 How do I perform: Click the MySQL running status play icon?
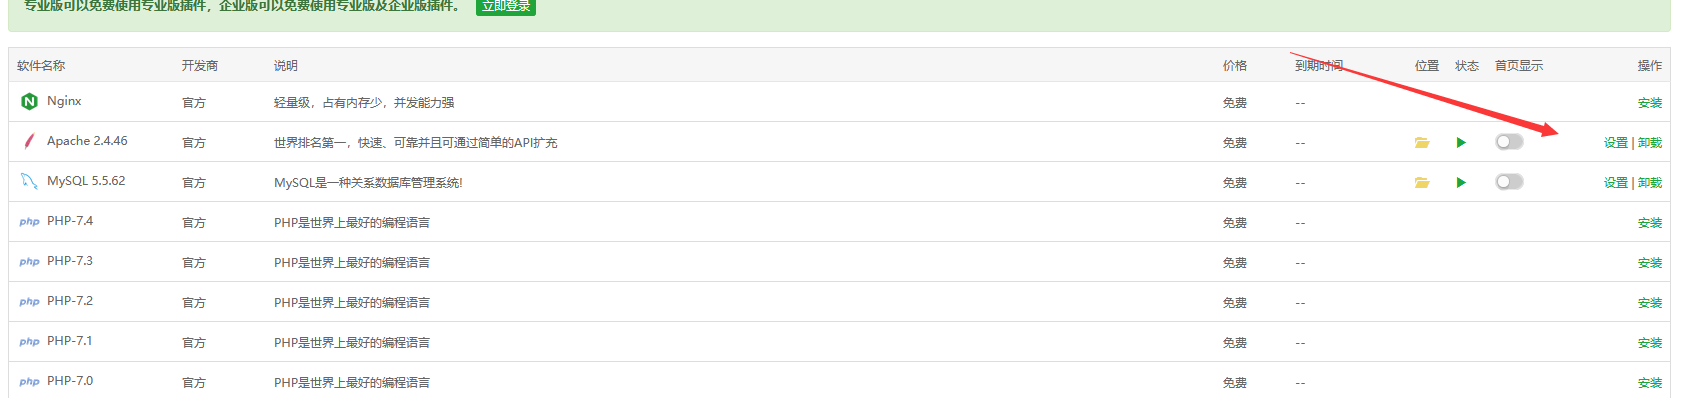click(1461, 182)
